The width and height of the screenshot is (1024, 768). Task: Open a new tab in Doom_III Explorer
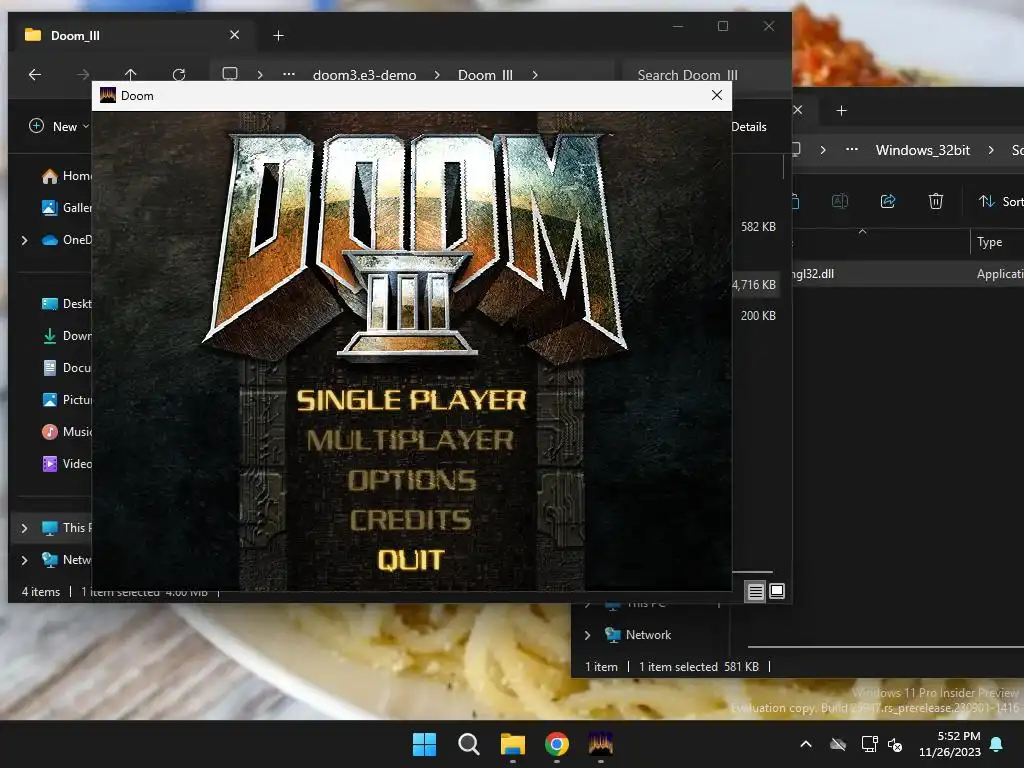point(278,35)
